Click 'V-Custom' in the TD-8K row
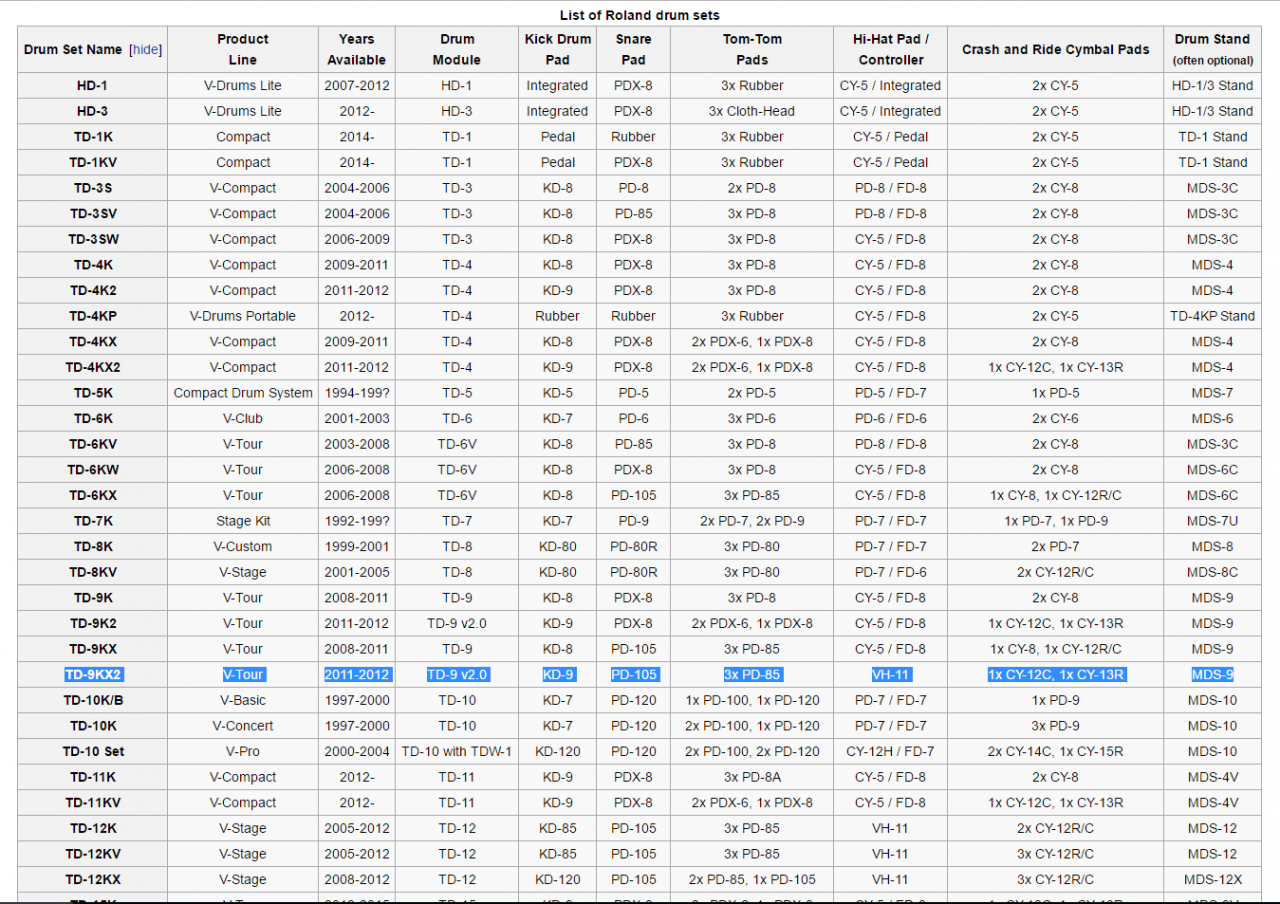The height and width of the screenshot is (904, 1280). tap(243, 547)
